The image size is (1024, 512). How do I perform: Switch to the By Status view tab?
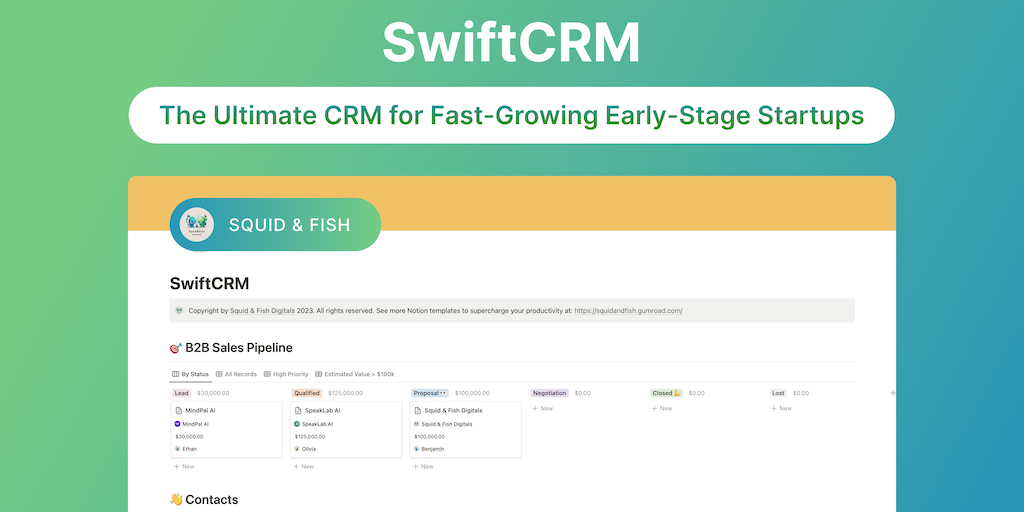point(191,374)
